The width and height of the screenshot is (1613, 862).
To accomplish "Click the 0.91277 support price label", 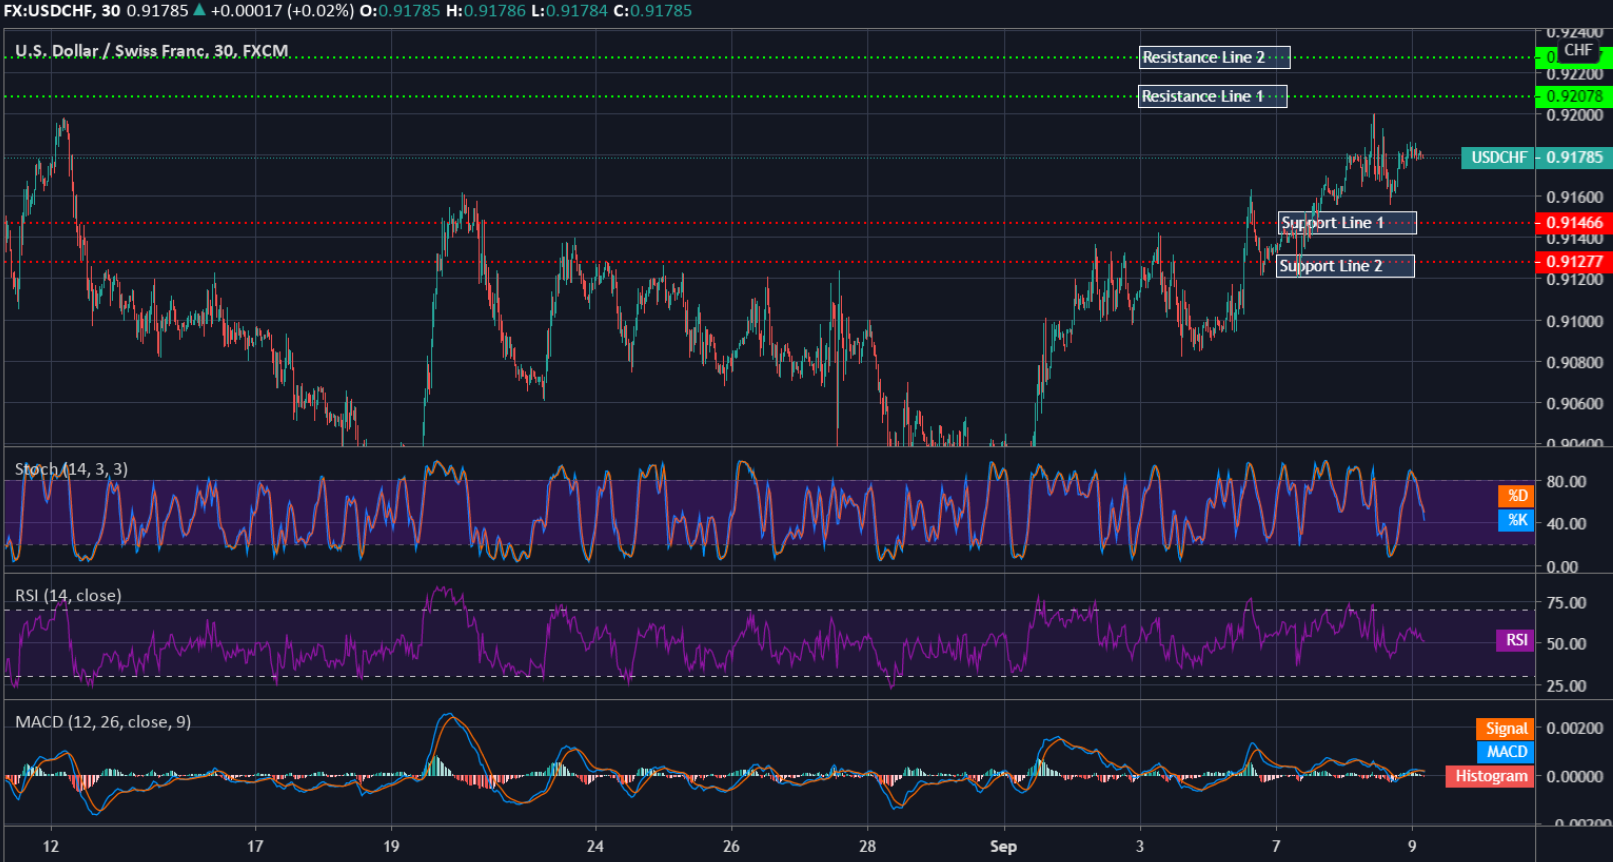I will 1573,261.
